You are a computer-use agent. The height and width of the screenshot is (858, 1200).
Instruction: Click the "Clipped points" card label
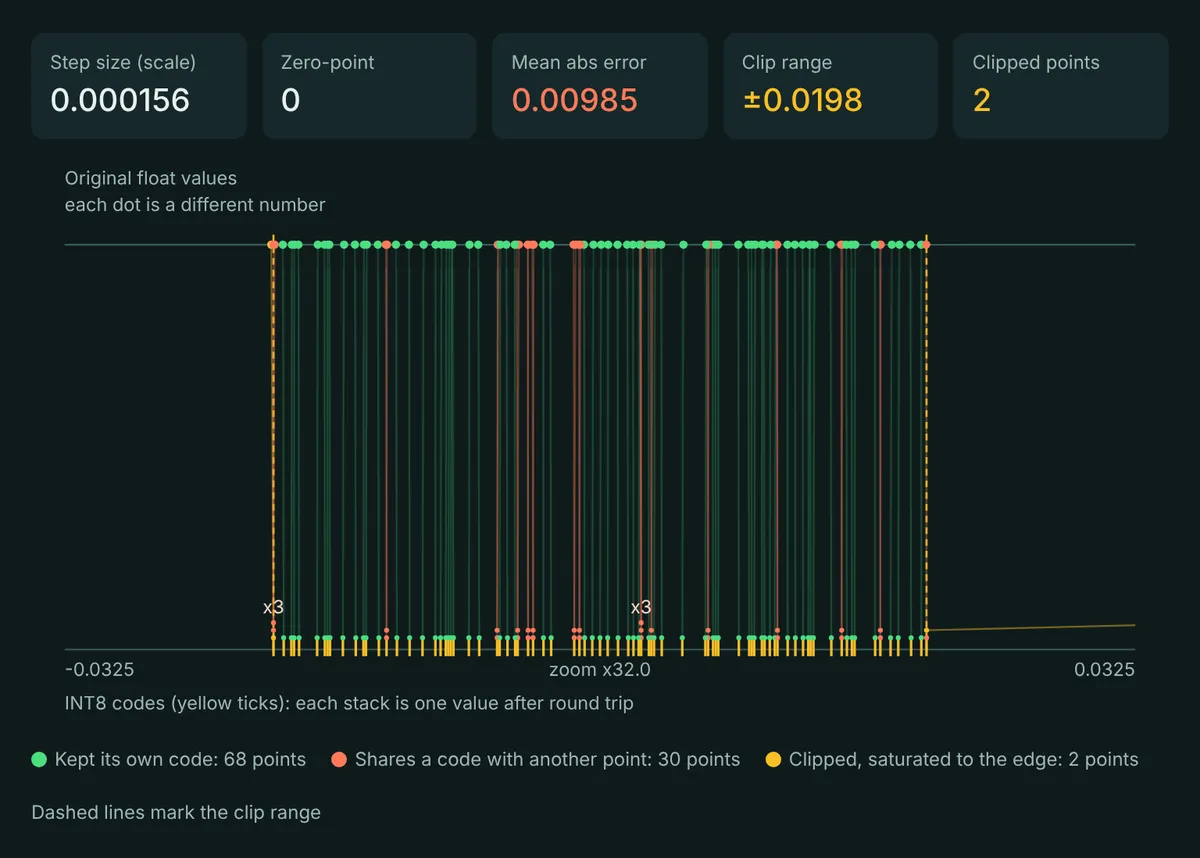(x=1036, y=62)
